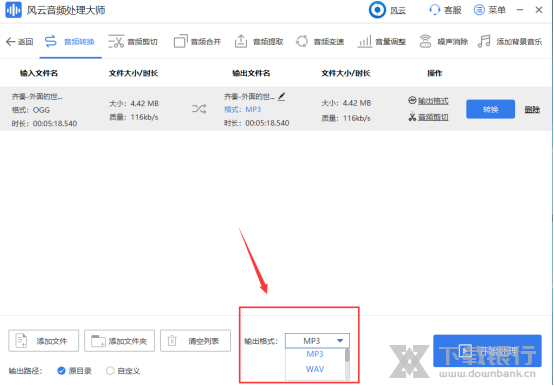The height and width of the screenshot is (386, 554).
Task: Open the 菜单 menu
Action: point(489,10)
